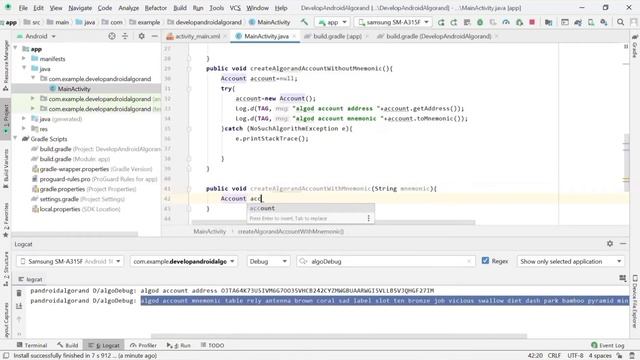Switch to build.gradle (:app) tab
640x360 pixels.
tap(336, 36)
